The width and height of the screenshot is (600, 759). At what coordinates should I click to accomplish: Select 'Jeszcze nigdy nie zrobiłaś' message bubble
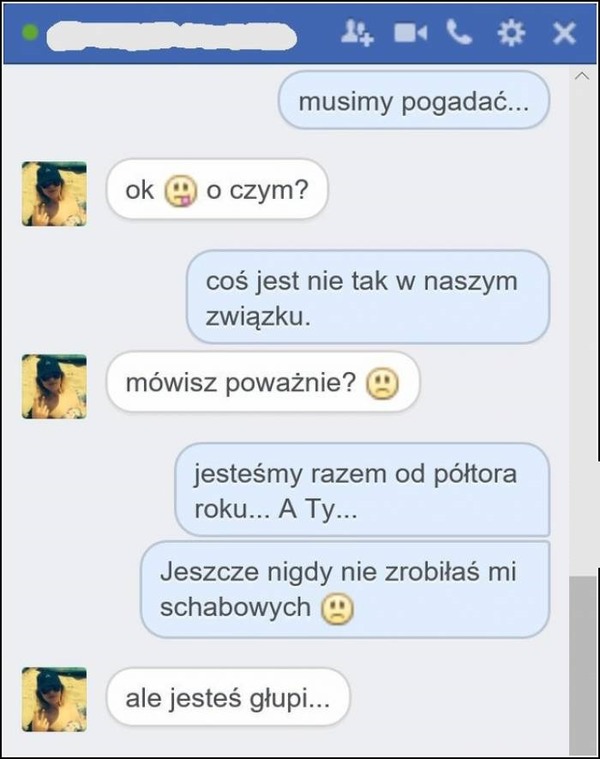coord(345,589)
